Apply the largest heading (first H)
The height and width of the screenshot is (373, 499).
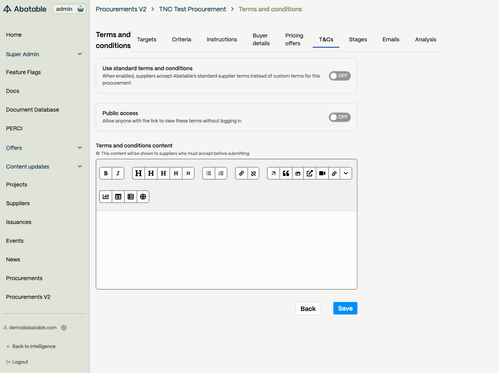(138, 173)
